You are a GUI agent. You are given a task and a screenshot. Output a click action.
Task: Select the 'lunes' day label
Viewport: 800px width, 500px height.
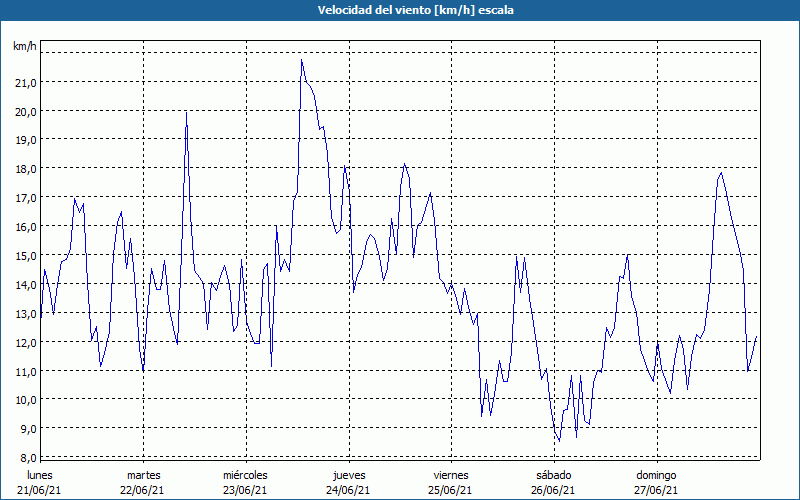pyautogui.click(x=40, y=475)
